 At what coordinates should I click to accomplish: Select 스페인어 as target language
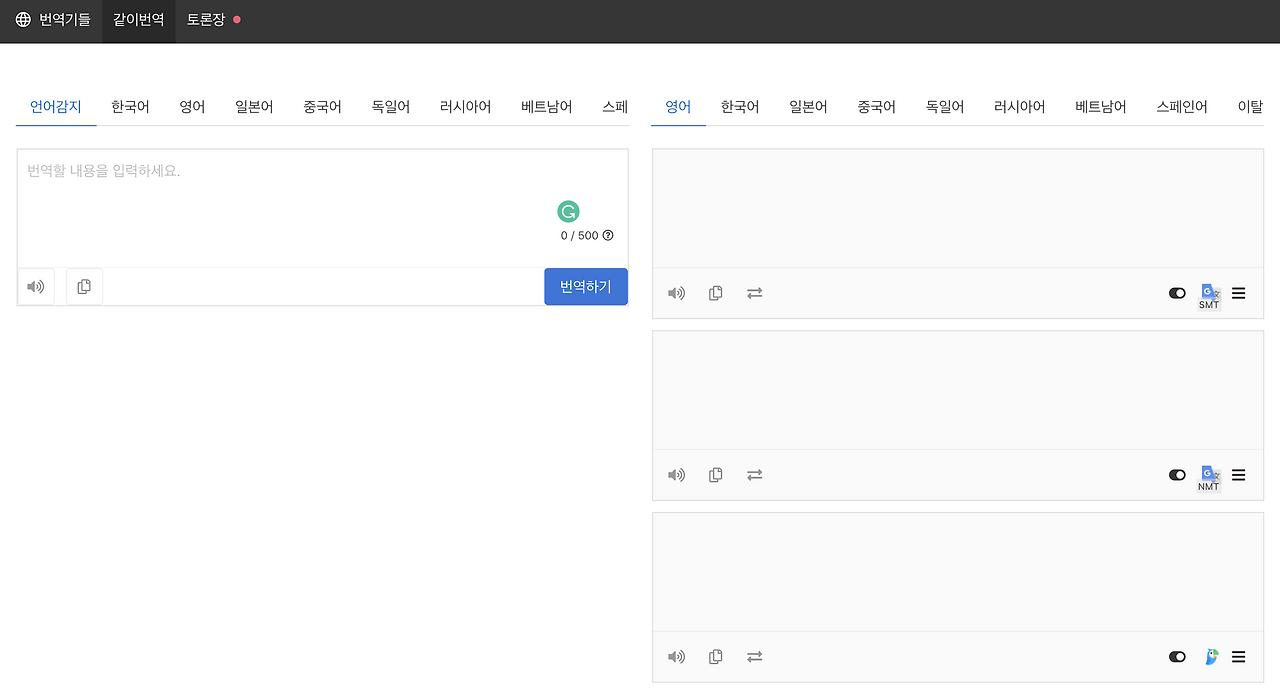1182,107
